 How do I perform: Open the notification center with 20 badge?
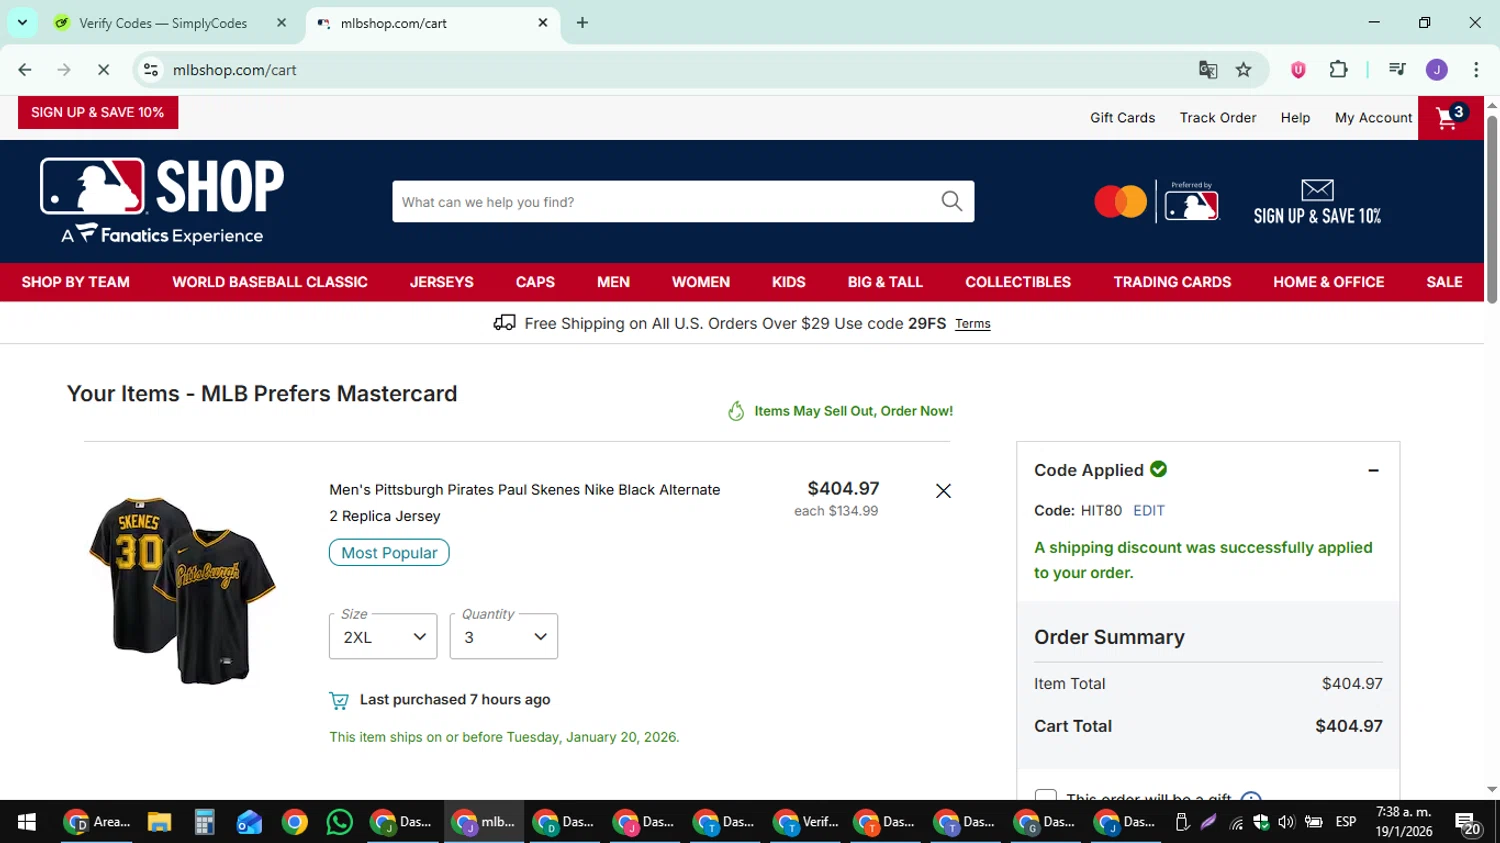pyautogui.click(x=1468, y=823)
